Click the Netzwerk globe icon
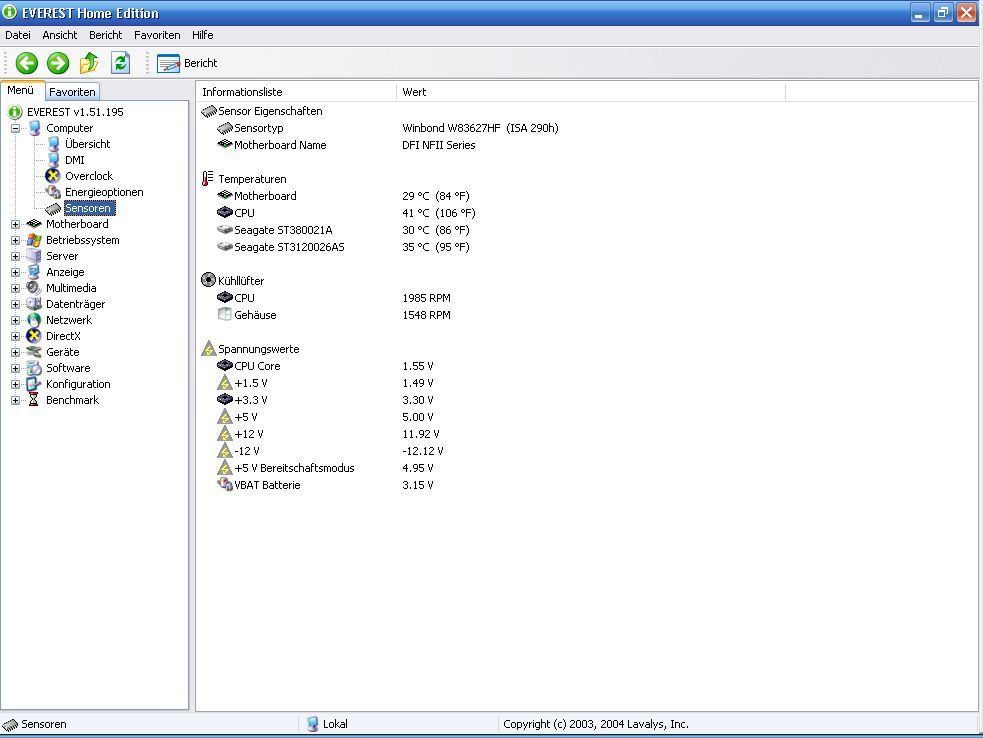The width and height of the screenshot is (983, 738). (x=34, y=320)
